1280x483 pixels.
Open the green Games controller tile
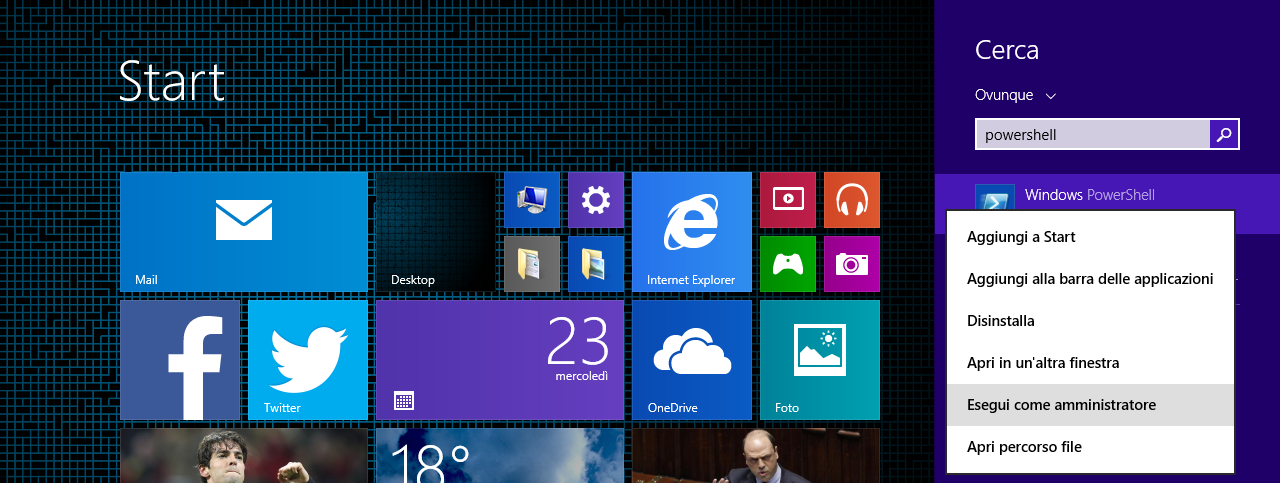coord(788,264)
